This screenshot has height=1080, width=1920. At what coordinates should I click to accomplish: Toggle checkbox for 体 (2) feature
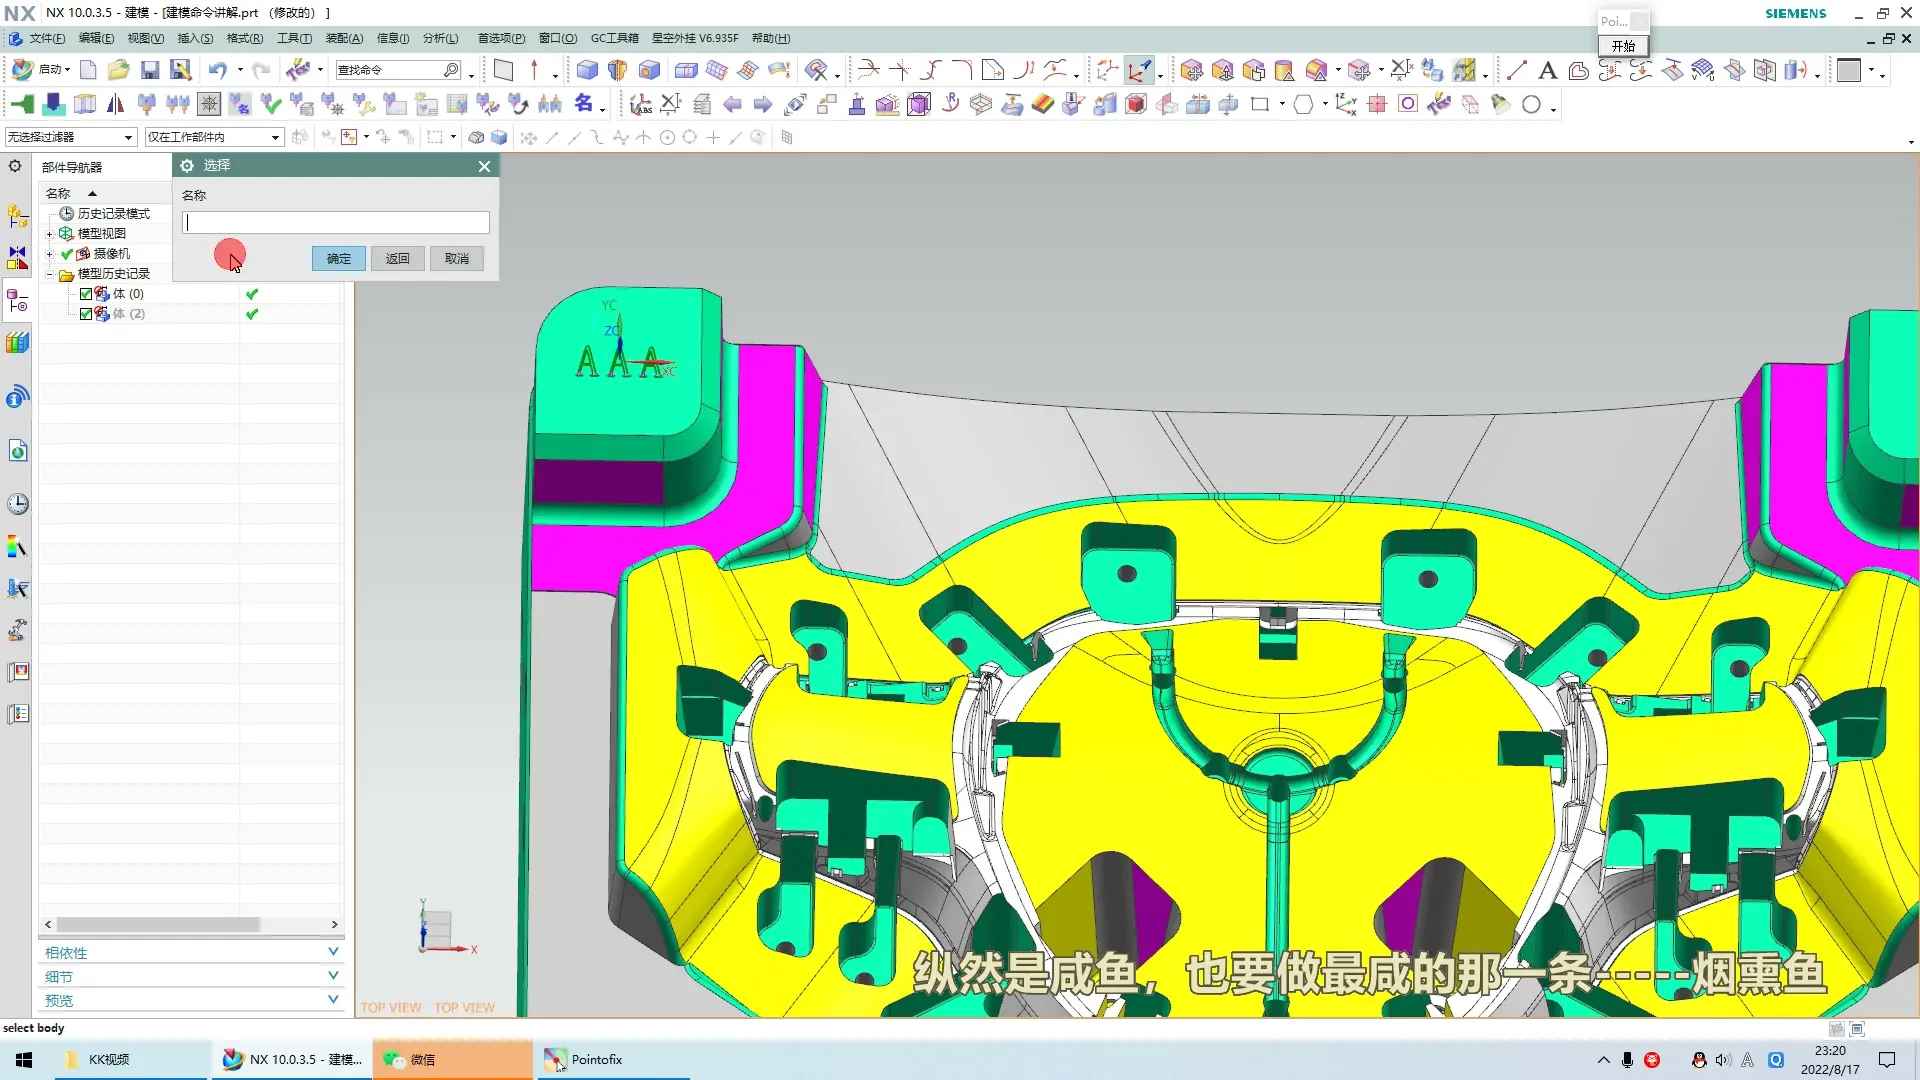[x=86, y=314]
